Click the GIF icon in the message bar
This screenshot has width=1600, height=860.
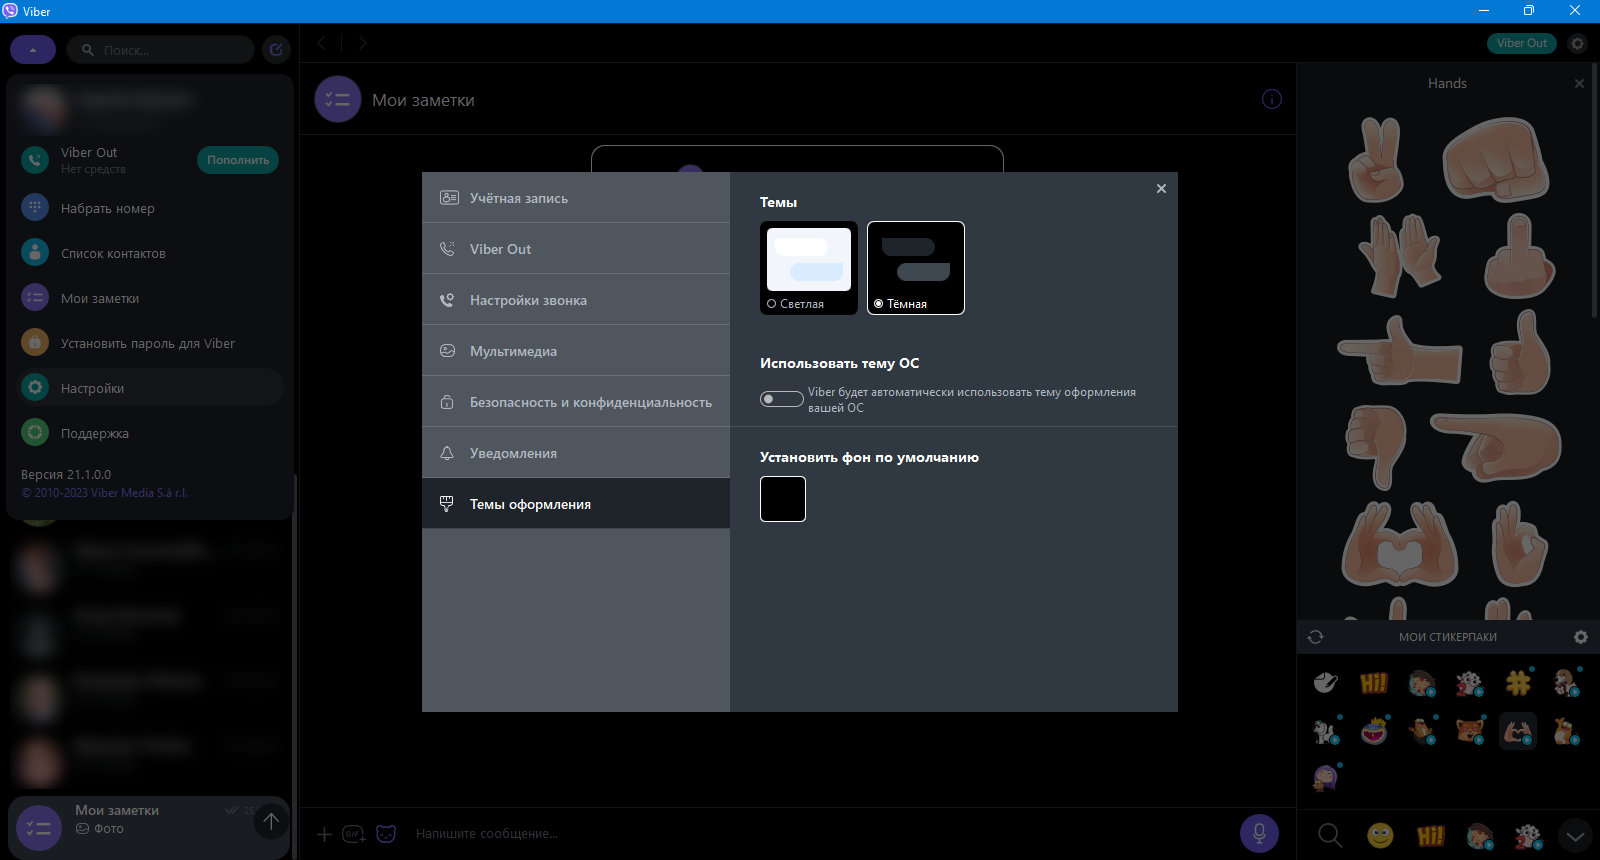[x=354, y=834]
